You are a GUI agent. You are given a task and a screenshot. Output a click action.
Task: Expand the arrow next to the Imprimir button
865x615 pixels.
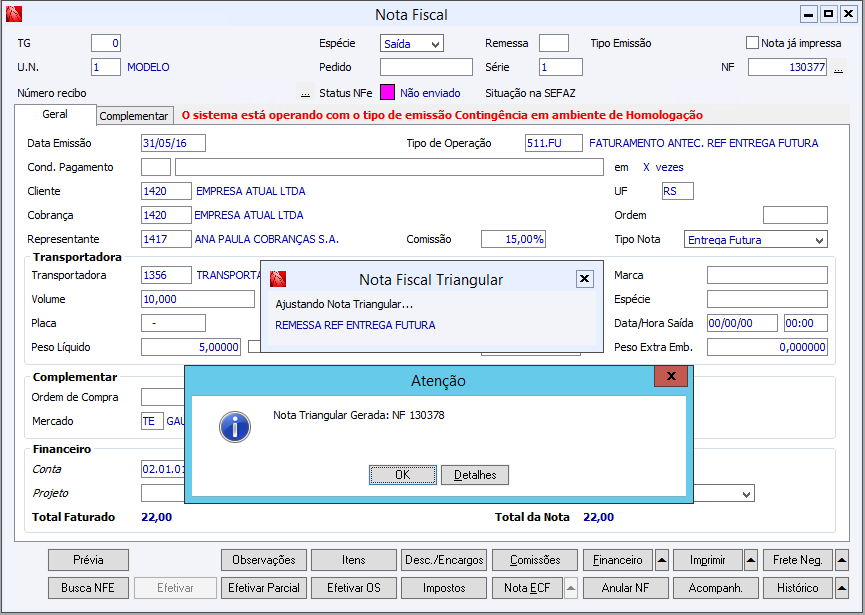(751, 560)
